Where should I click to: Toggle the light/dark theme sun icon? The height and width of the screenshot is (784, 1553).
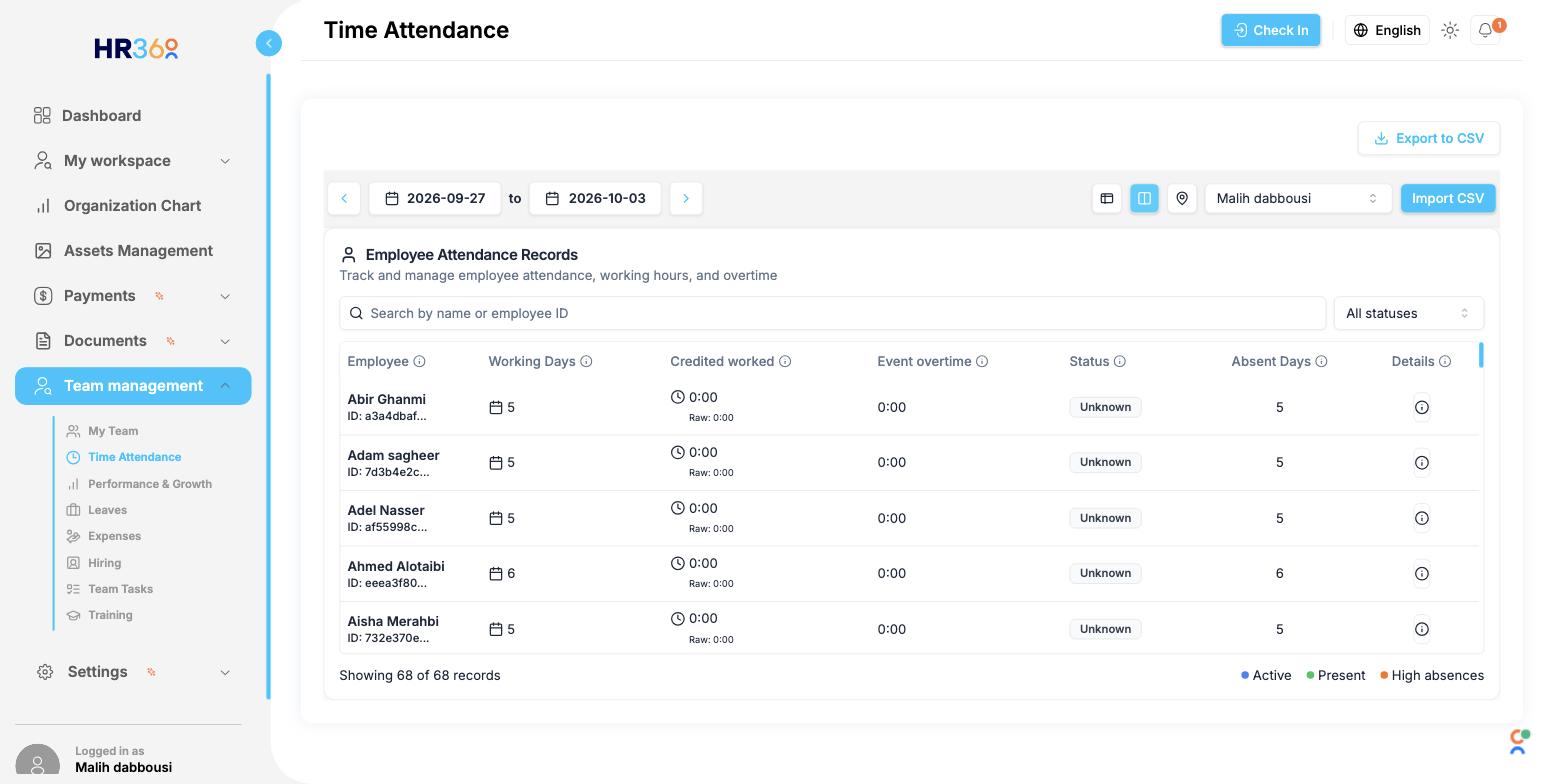click(x=1450, y=30)
